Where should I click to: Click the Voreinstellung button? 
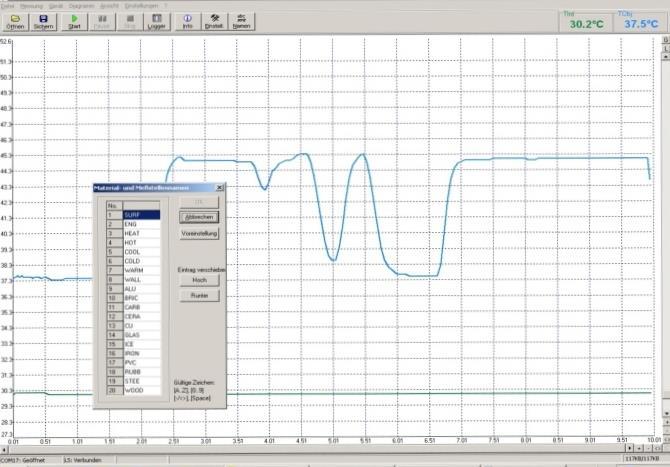(199, 233)
